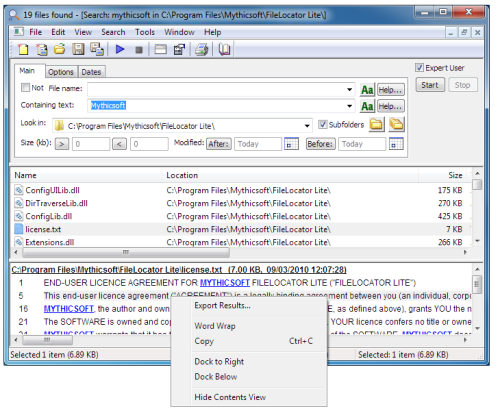This screenshot has height=411, width=500.
Task: Select license.txt in the results list
Action: tap(43, 229)
